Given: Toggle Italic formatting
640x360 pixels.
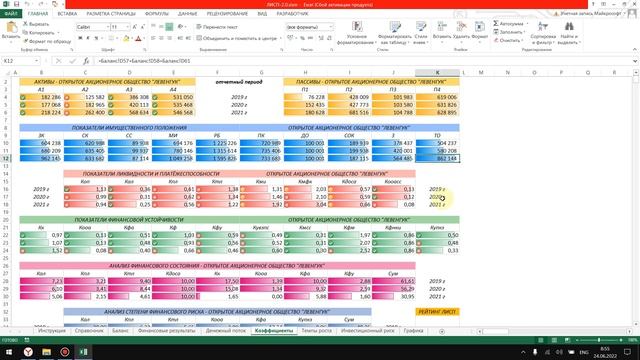Looking at the screenshot, I should 88,38.
